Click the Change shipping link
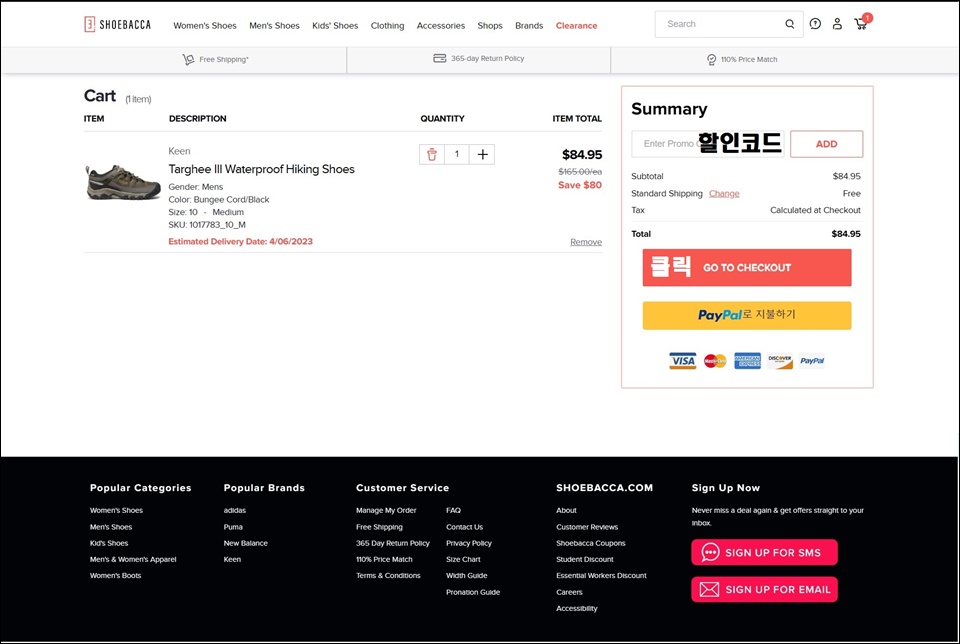 [724, 193]
